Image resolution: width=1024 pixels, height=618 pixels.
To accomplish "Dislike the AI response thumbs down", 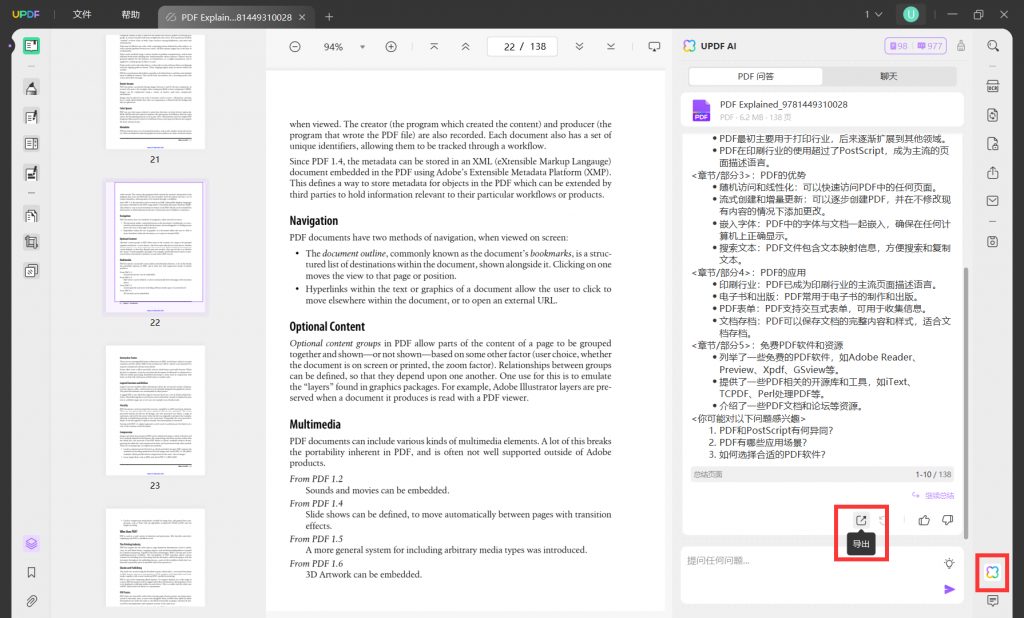I will pyautogui.click(x=948, y=521).
